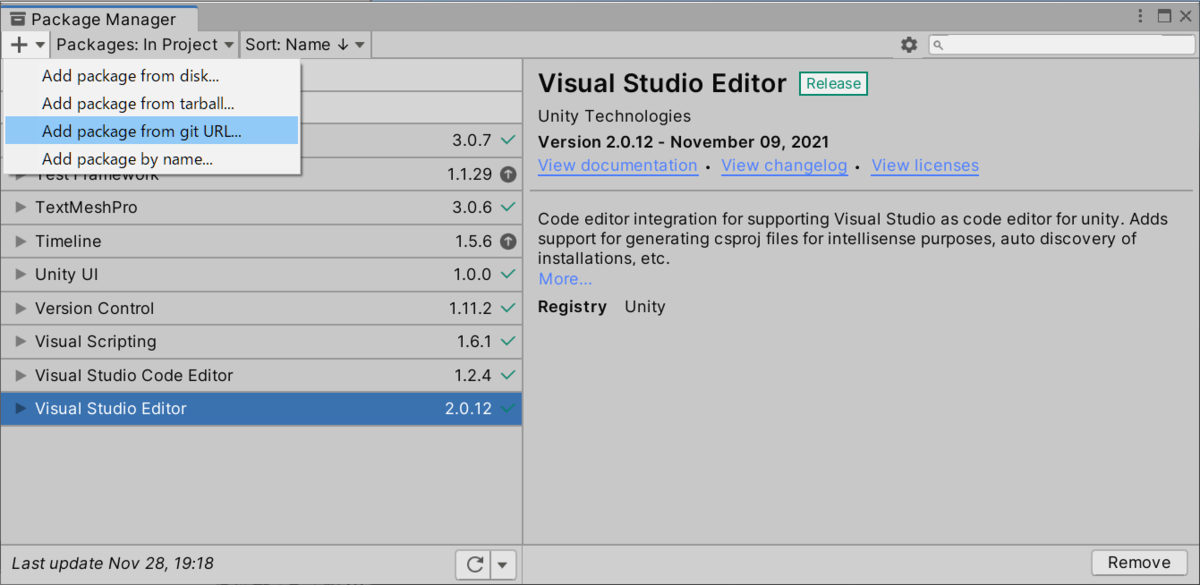
Task: Click Unity UI version 1.0.0 text
Action: click(472, 274)
